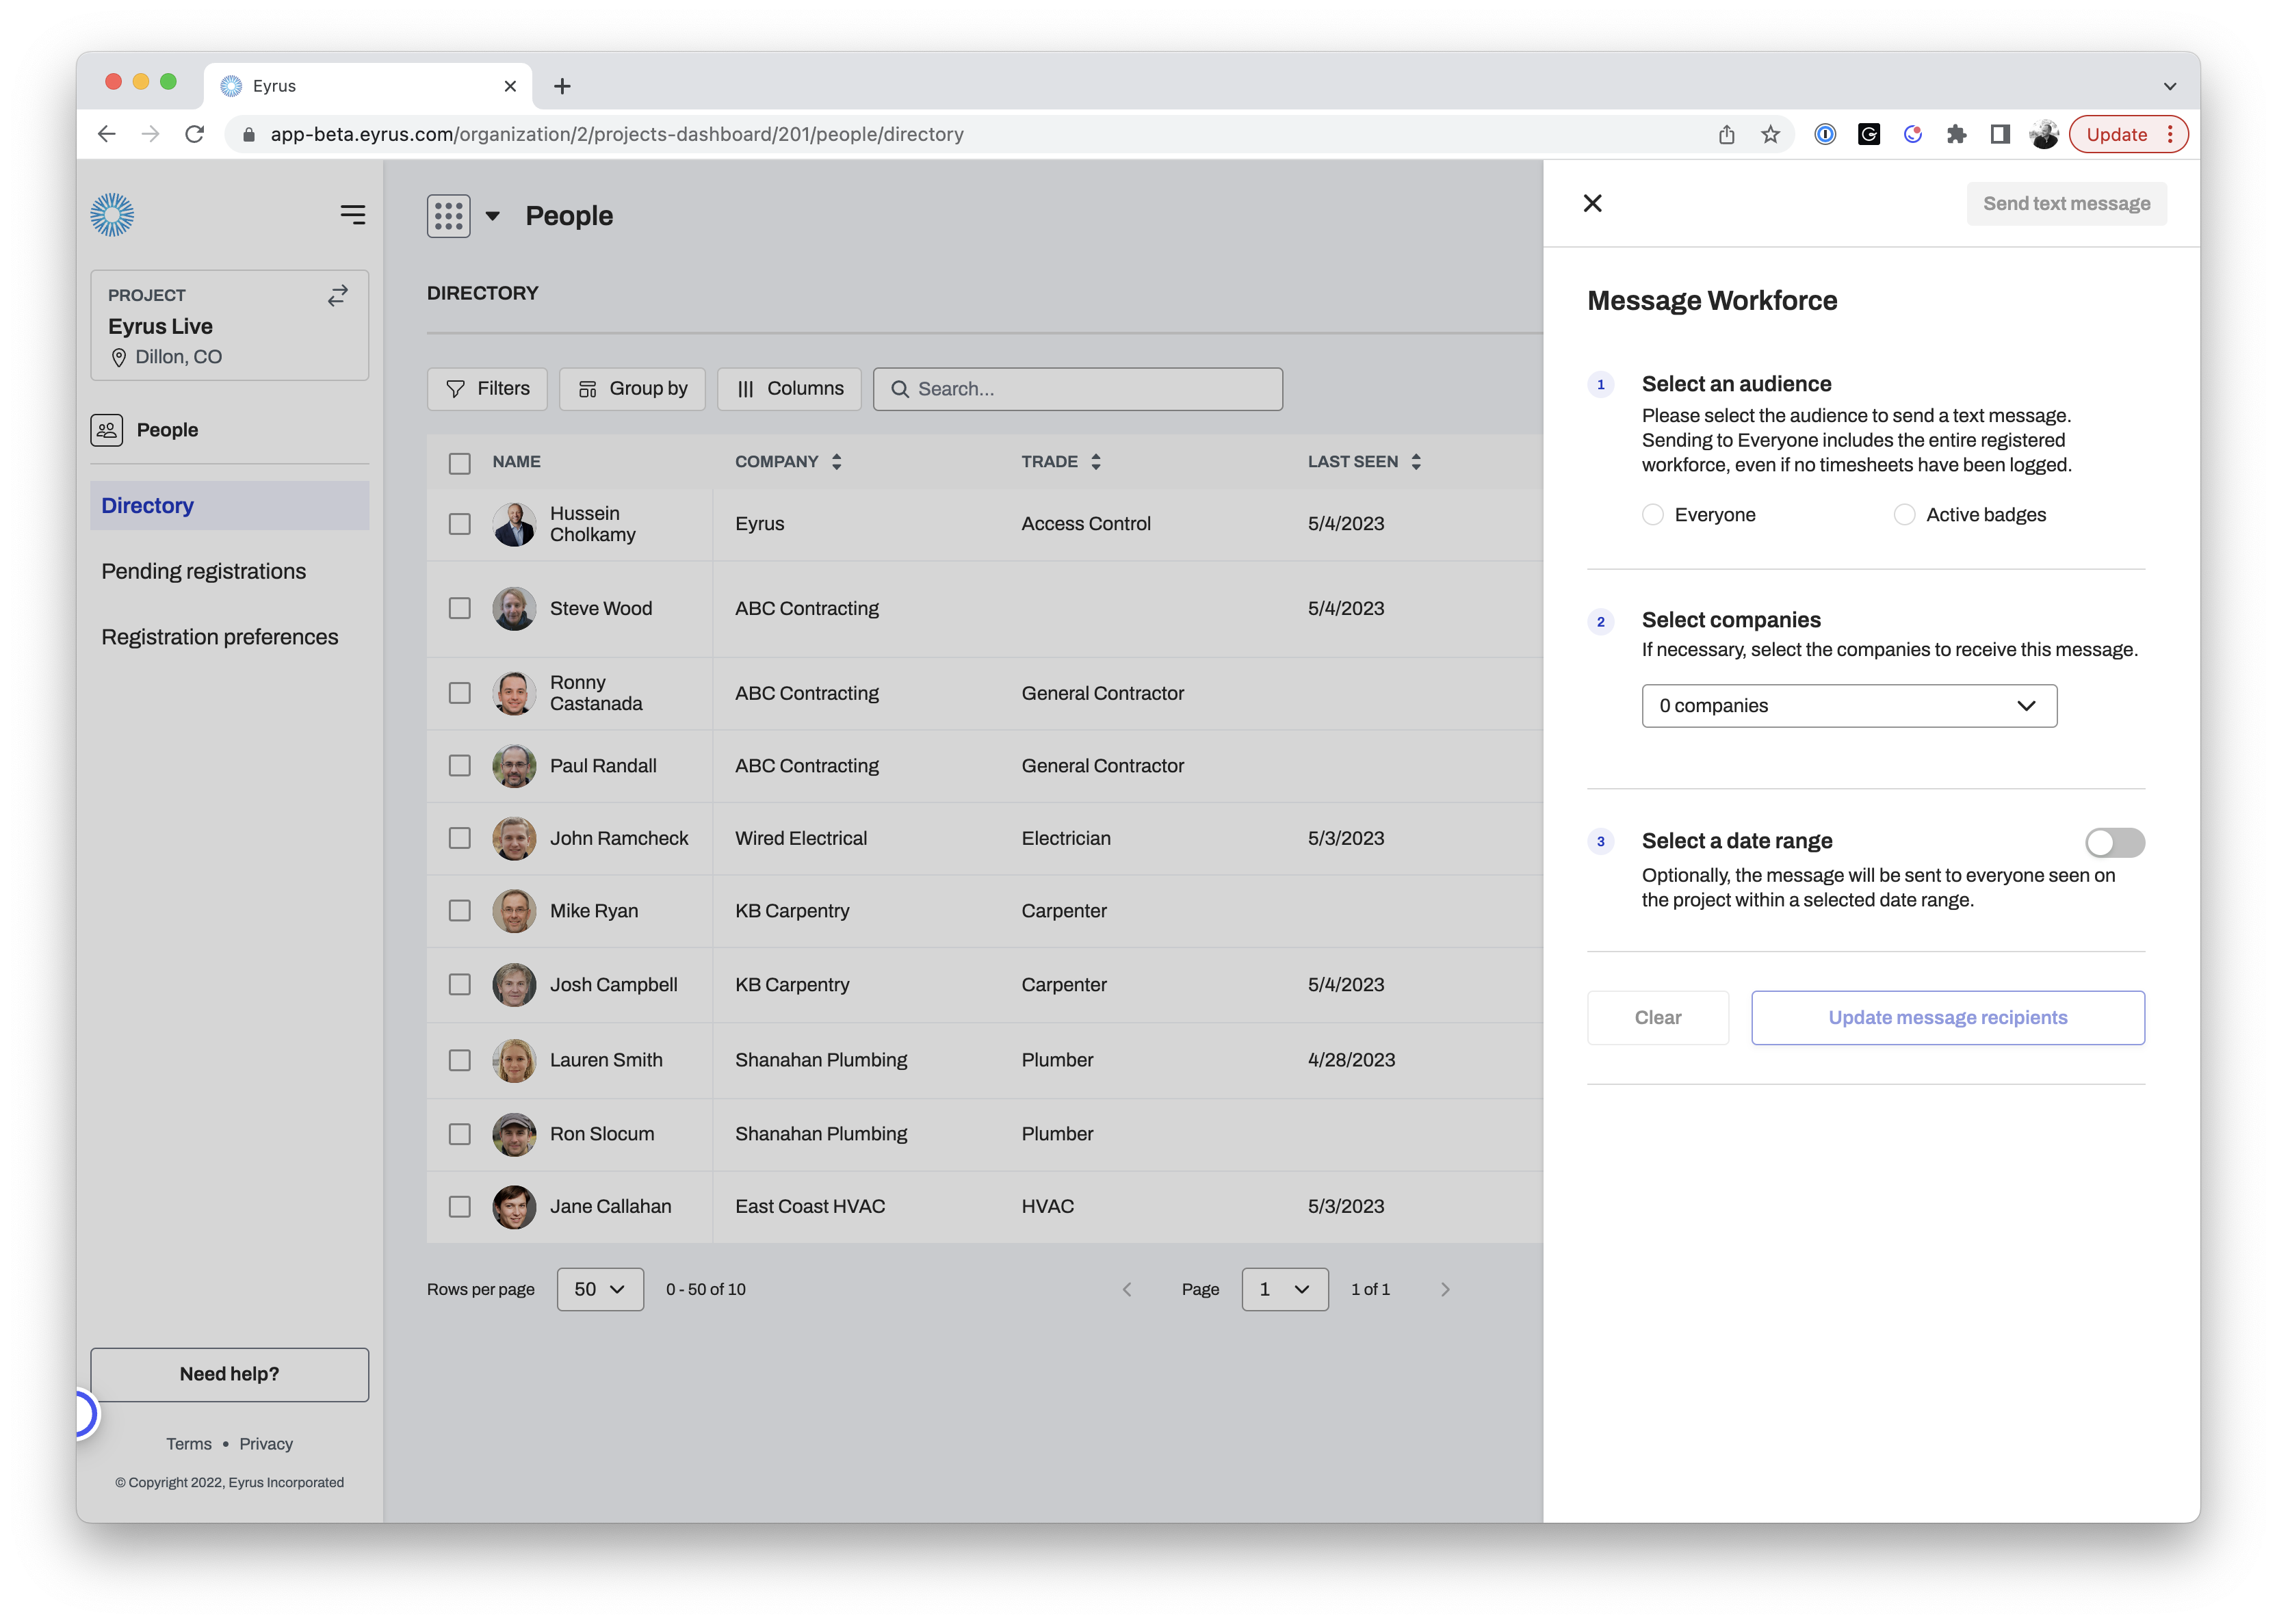Check the Jane Callahan row

[x=459, y=1207]
